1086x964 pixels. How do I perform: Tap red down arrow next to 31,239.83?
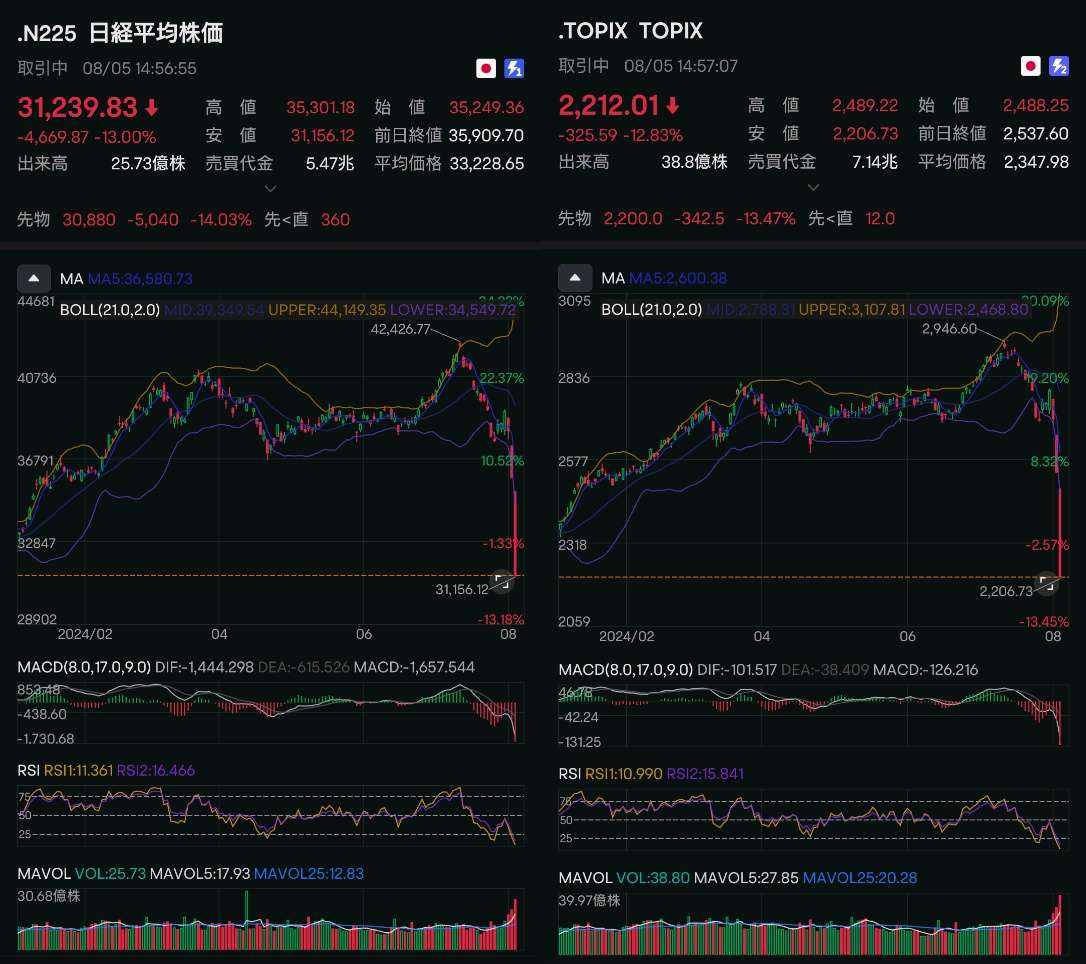tap(151, 107)
